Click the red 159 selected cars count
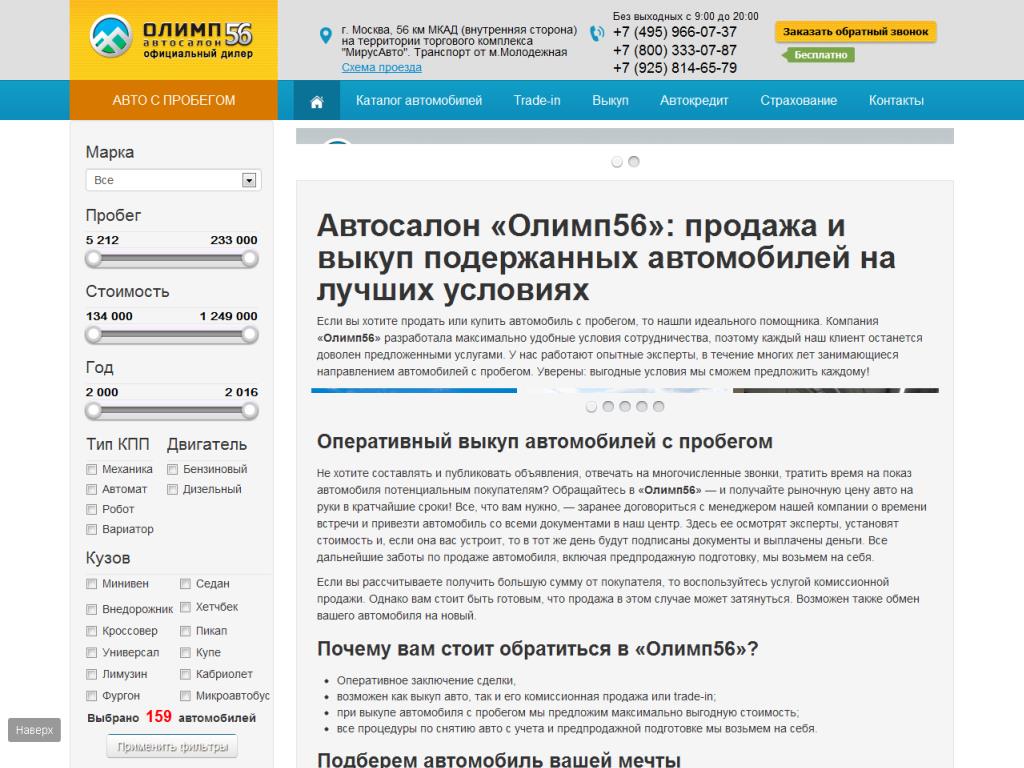1024x768 pixels. pyautogui.click(x=159, y=717)
